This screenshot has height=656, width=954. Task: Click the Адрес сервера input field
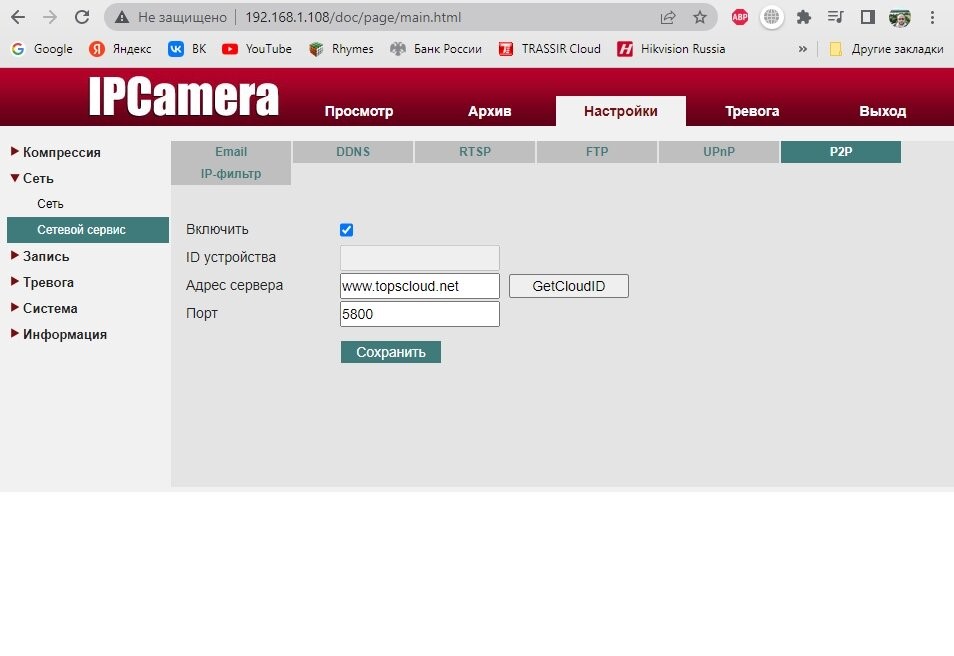coord(420,286)
